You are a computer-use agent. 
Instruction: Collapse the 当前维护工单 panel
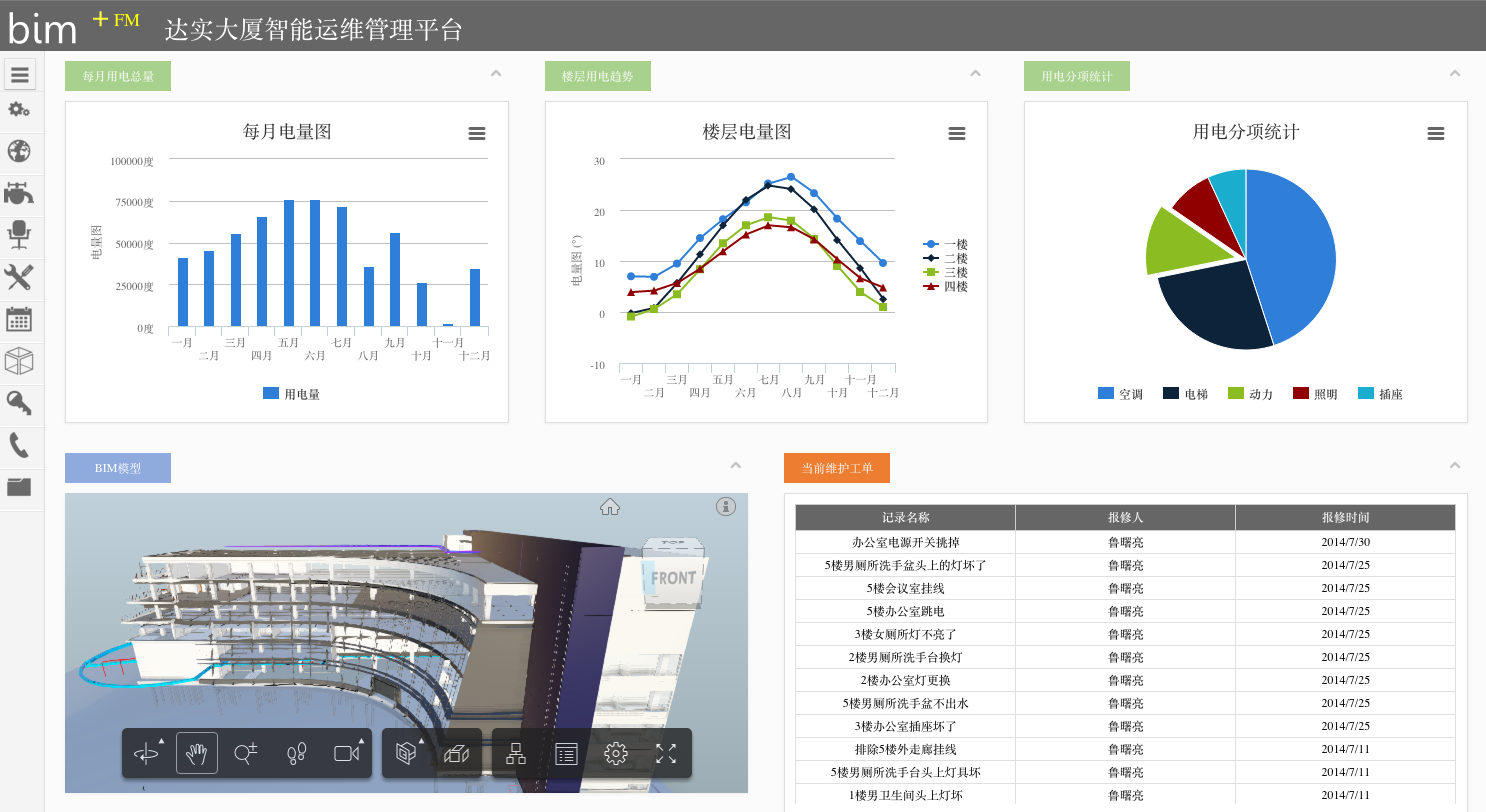(1455, 465)
